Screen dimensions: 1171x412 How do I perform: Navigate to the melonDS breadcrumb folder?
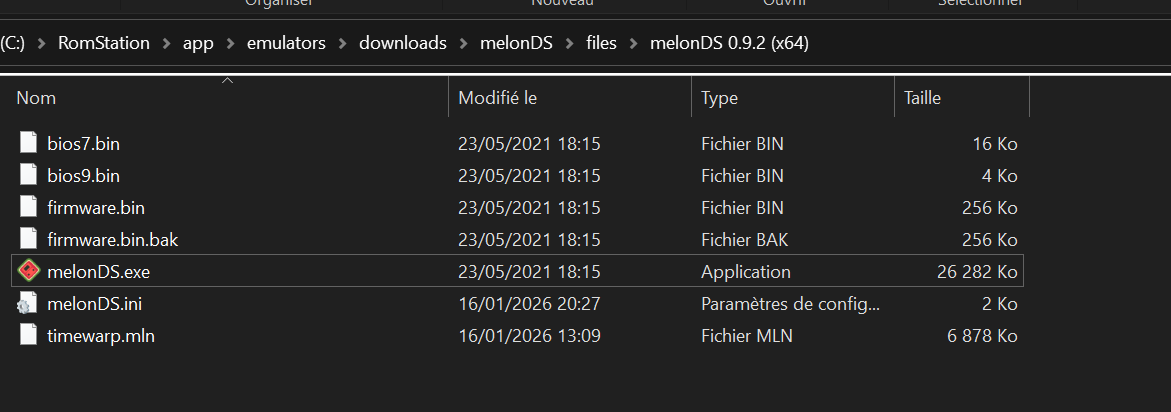516,43
